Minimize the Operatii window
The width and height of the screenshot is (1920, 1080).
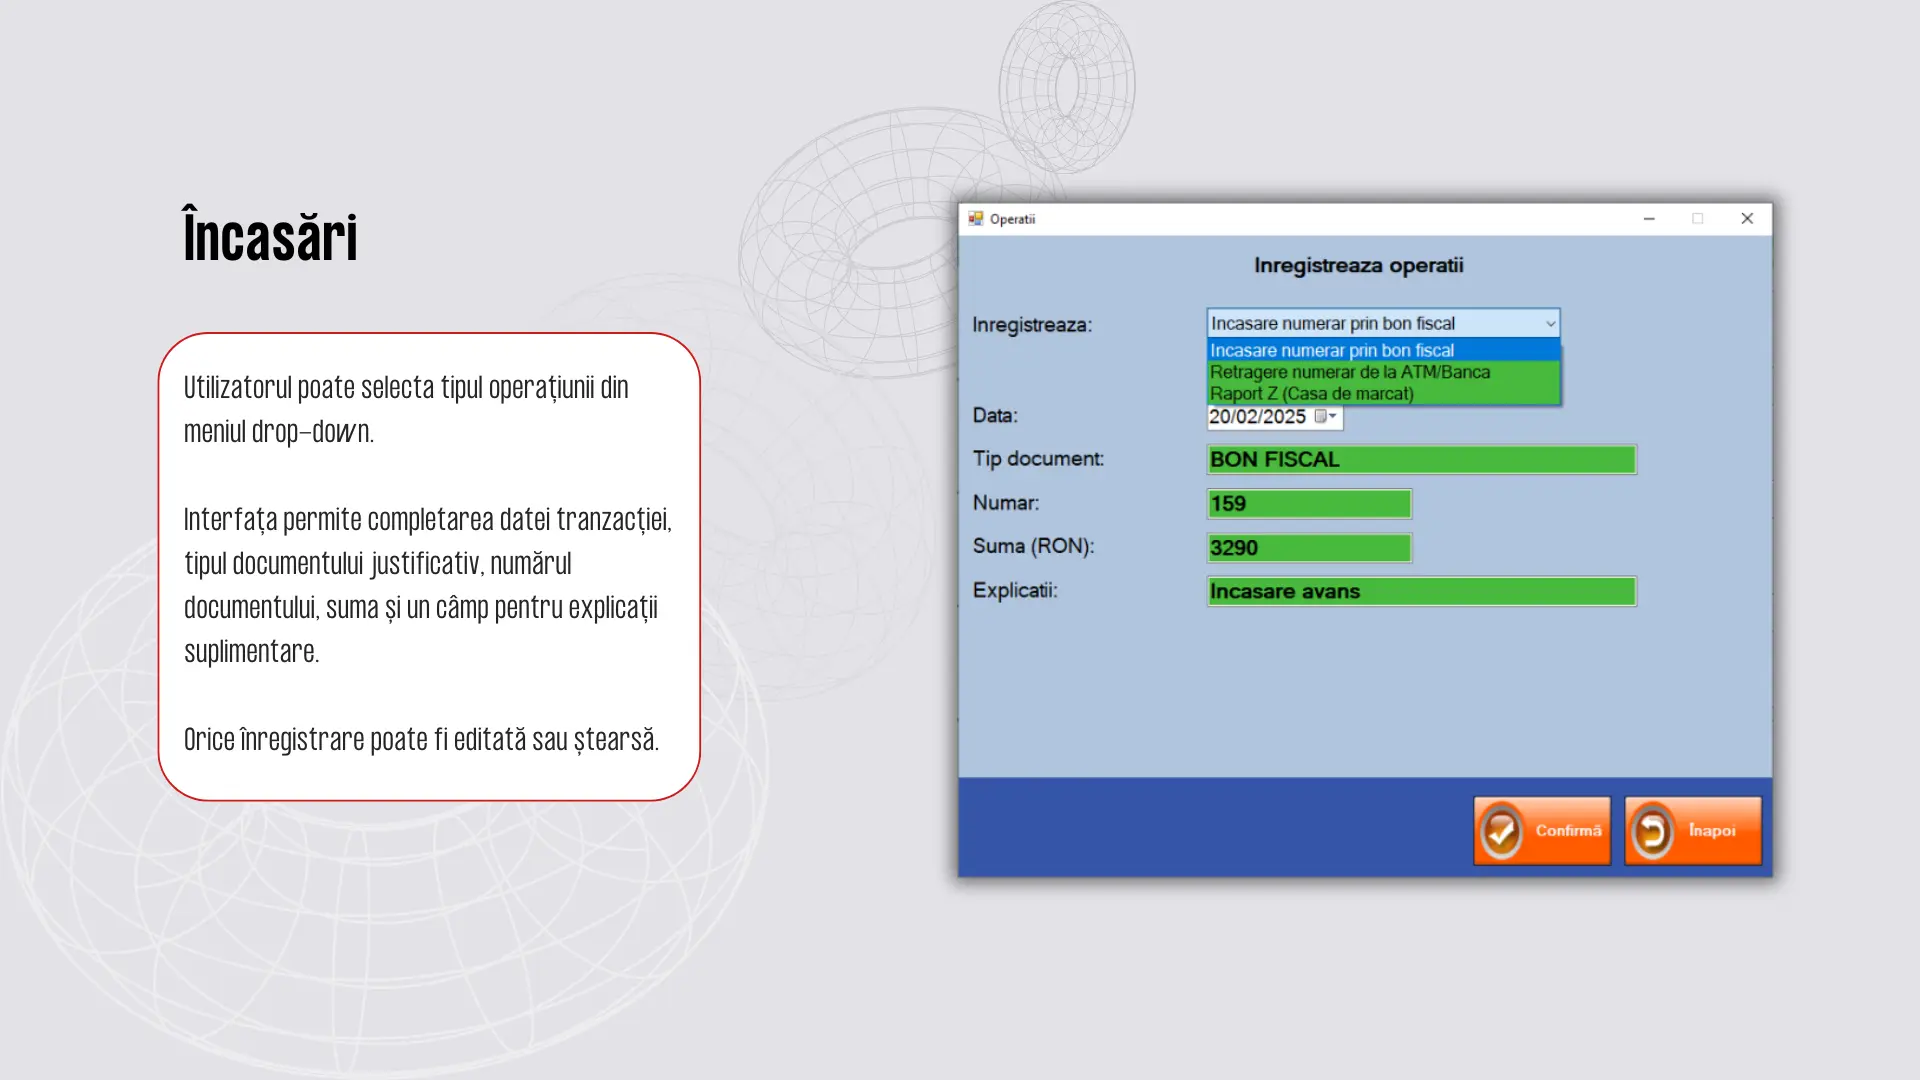coord(1649,219)
